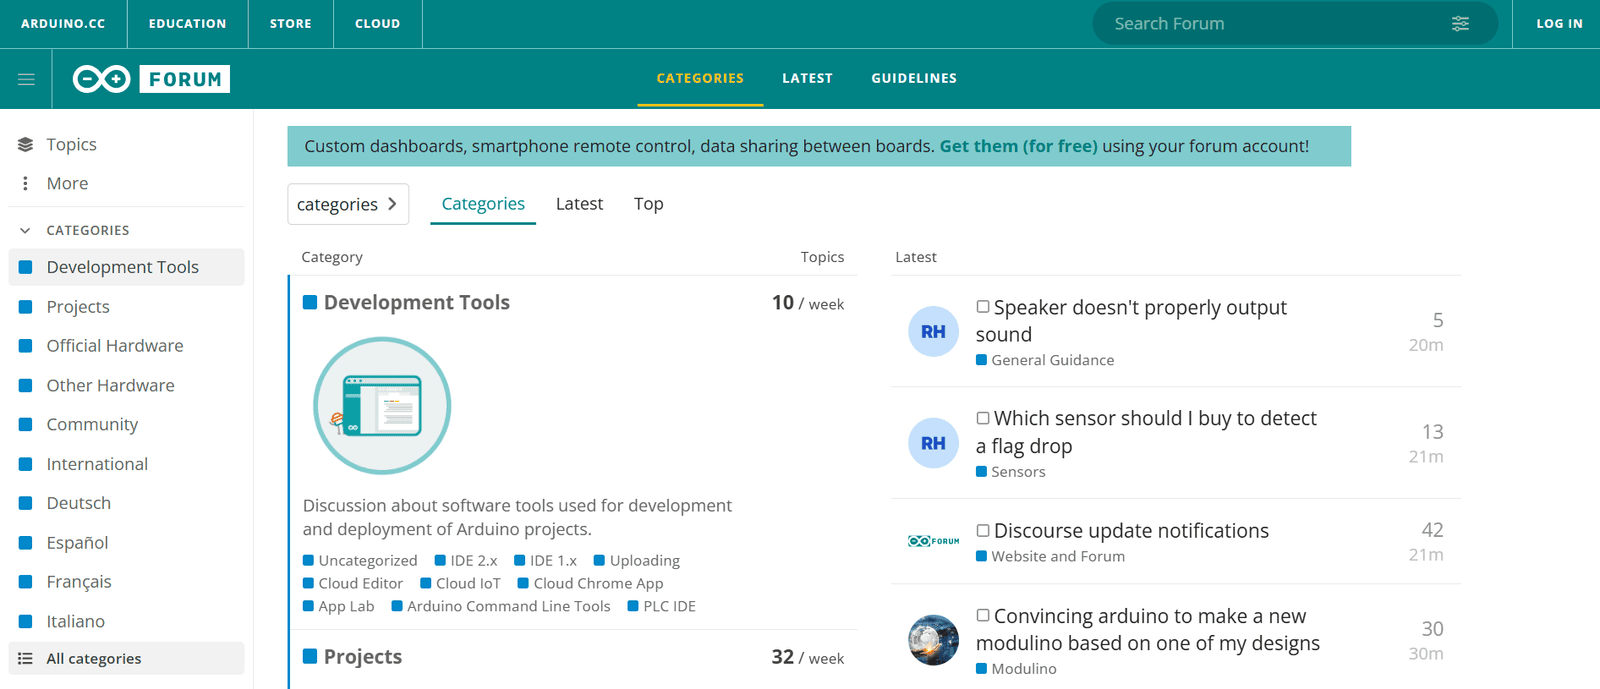Open the EDUCATION top link
Viewport: 1600px width, 689px height.
(187, 24)
